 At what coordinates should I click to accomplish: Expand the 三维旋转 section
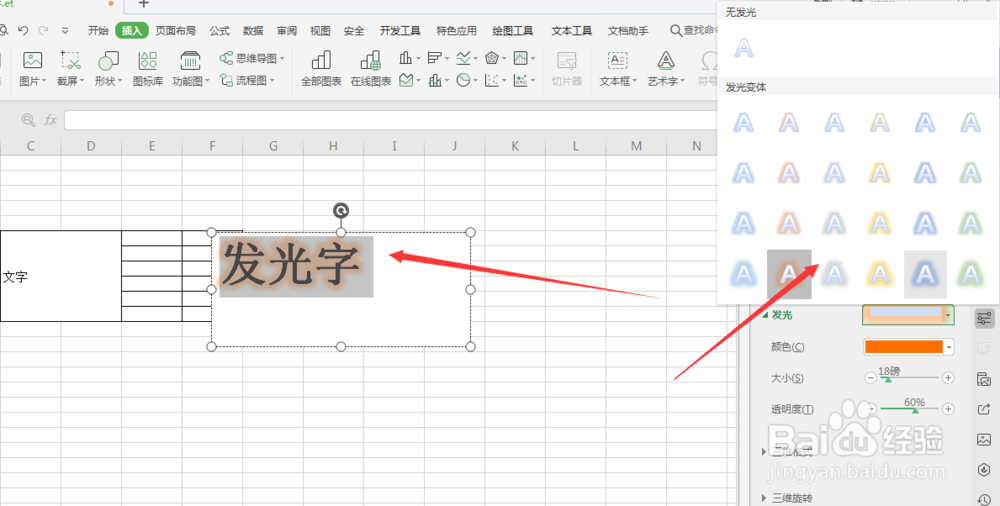[764, 498]
